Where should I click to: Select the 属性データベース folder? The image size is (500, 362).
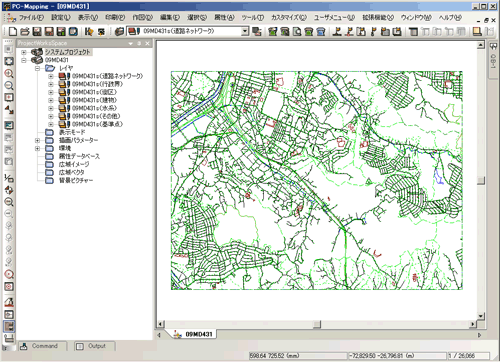(79, 156)
